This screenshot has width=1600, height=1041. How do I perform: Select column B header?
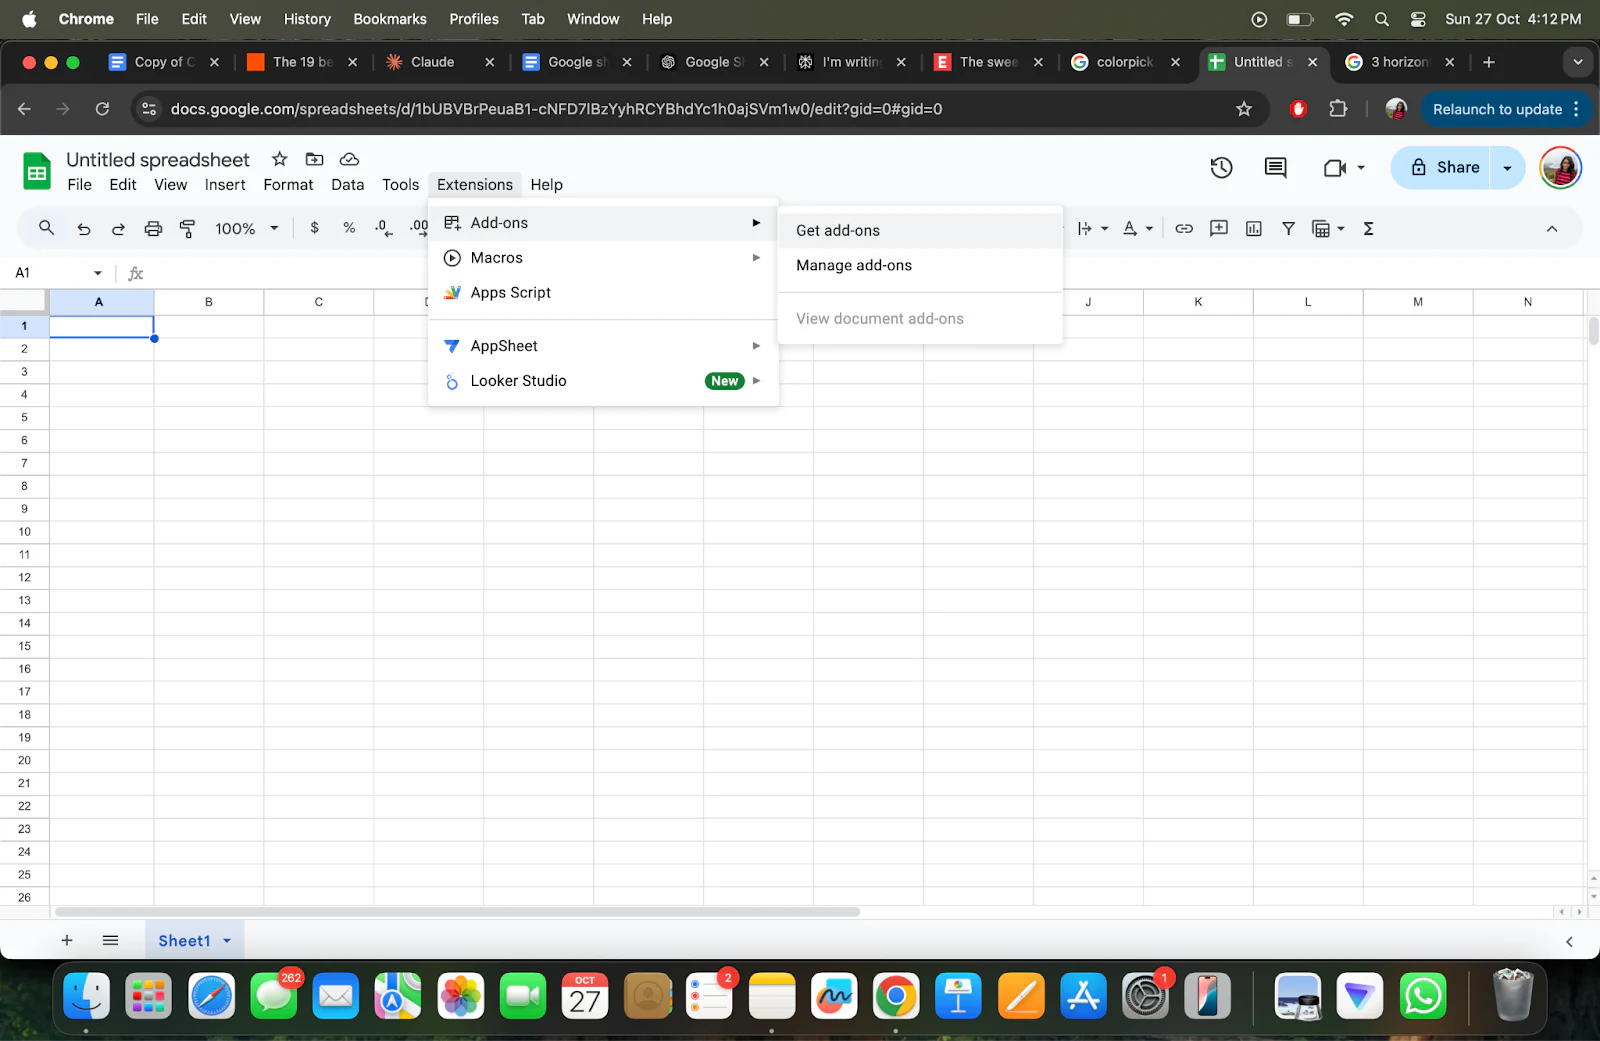[209, 302]
